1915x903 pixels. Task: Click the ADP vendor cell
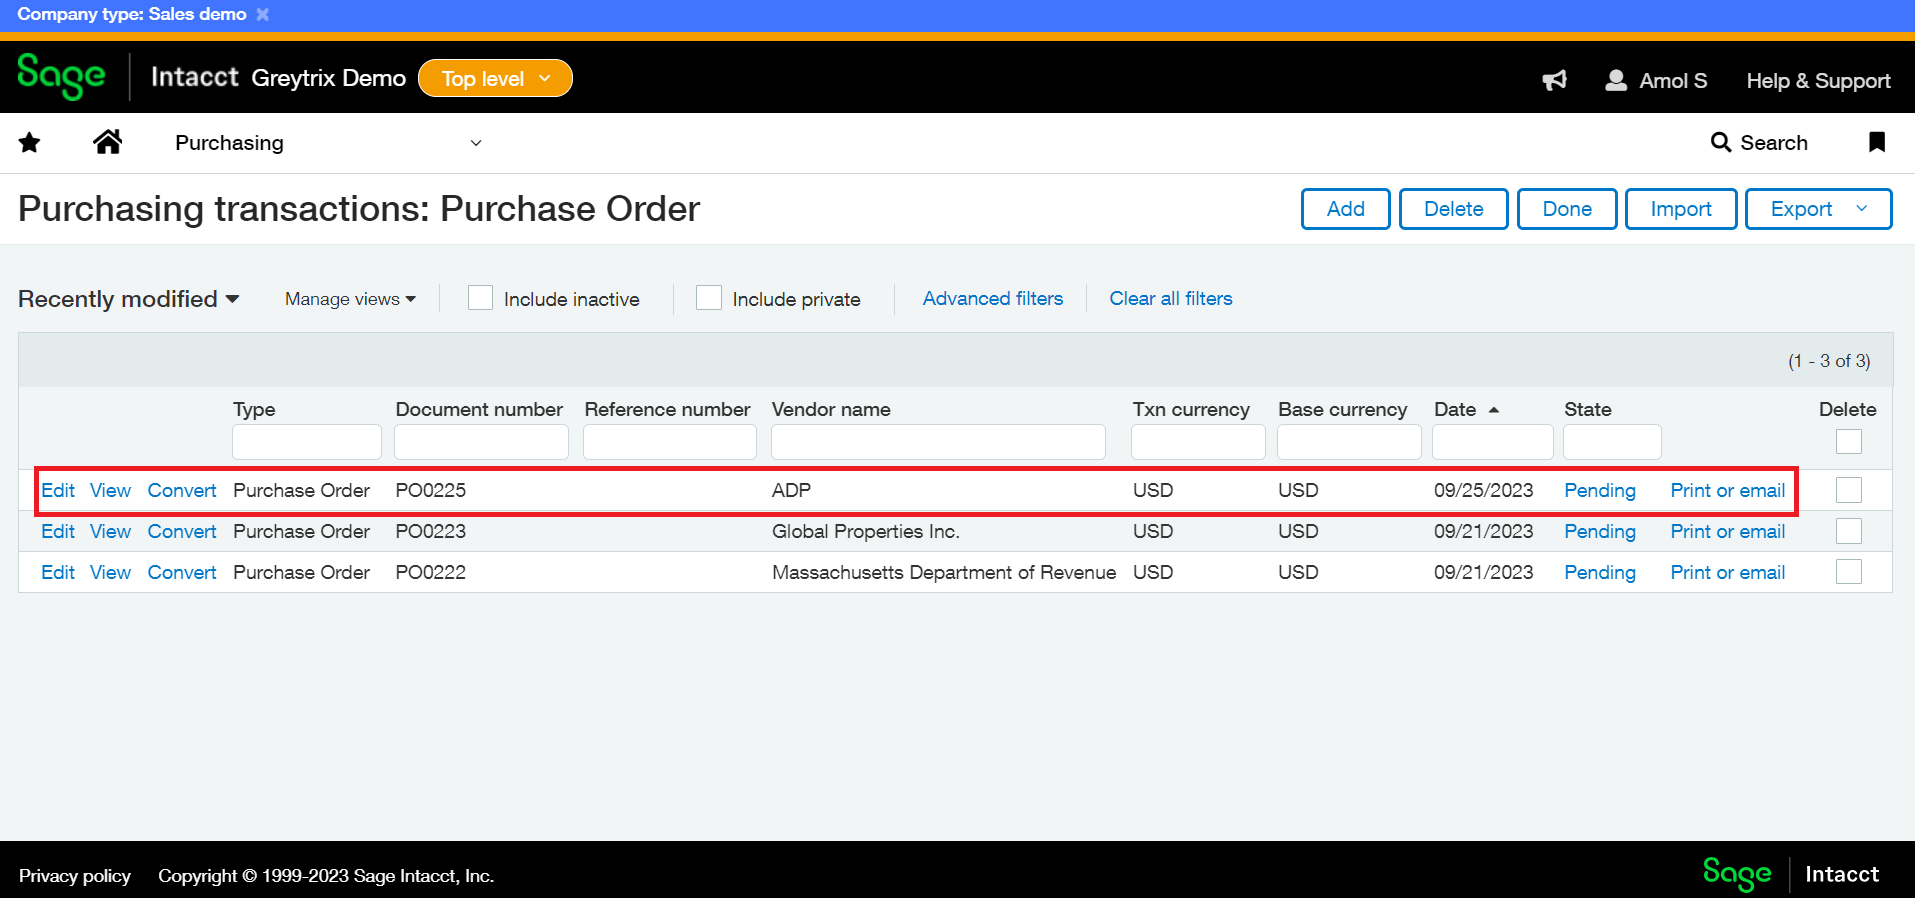791,490
